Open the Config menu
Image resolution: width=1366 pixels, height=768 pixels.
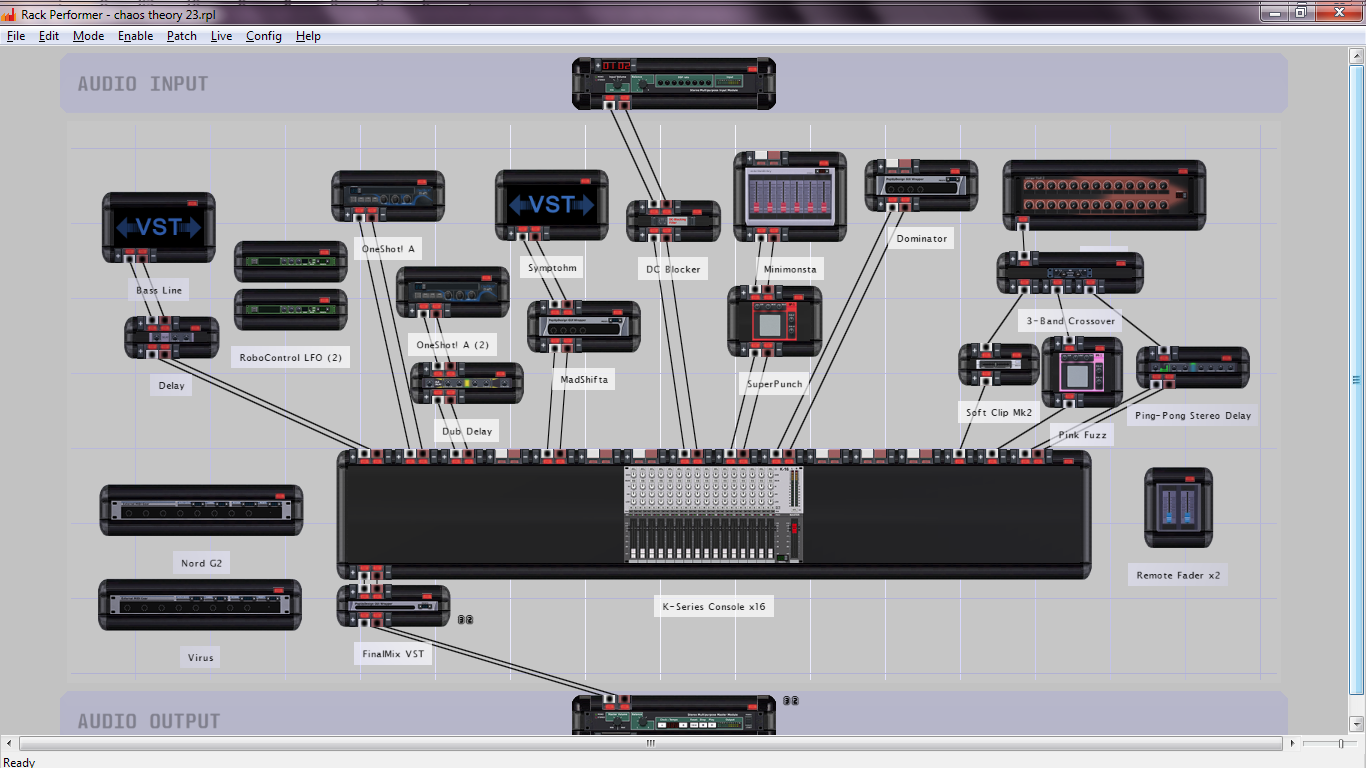[x=264, y=36]
